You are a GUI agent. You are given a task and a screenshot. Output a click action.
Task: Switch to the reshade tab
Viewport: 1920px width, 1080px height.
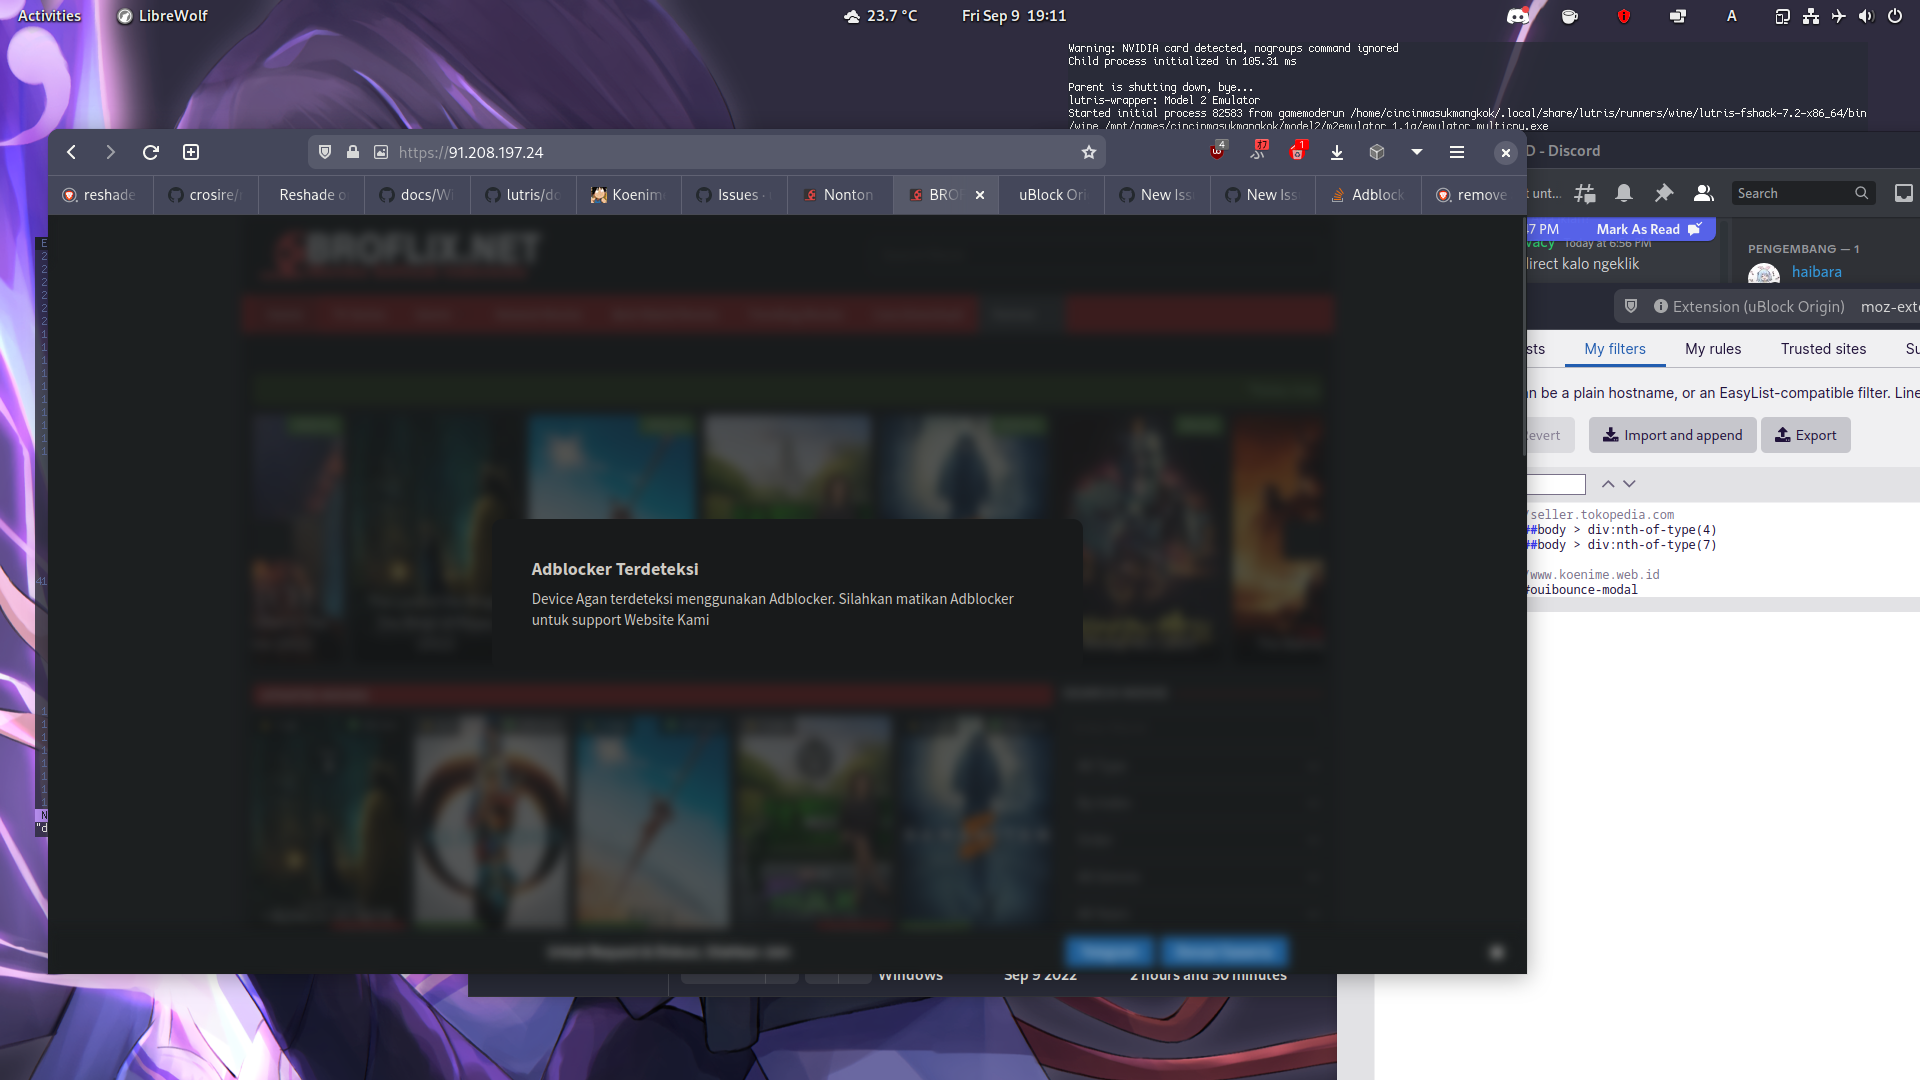pyautogui.click(x=100, y=195)
